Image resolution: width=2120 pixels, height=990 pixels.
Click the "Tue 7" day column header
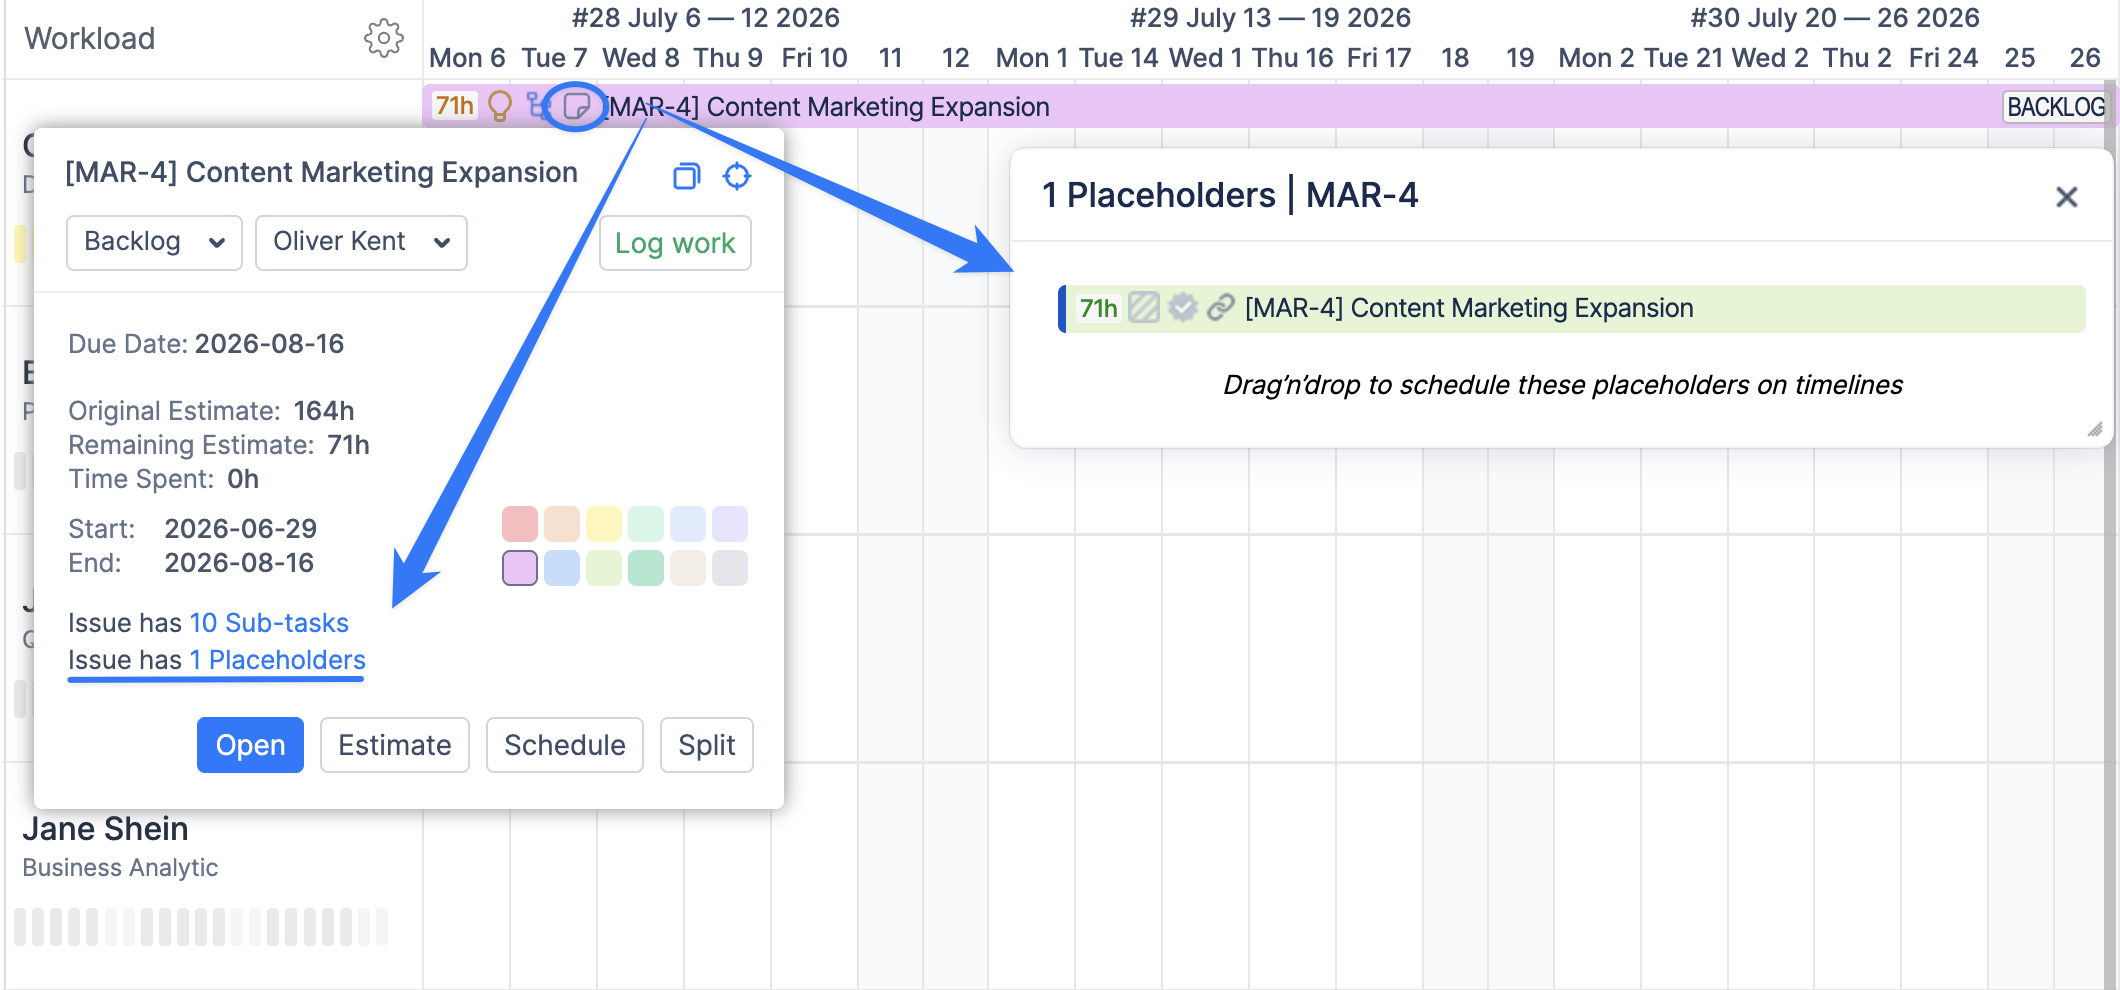click(x=554, y=58)
